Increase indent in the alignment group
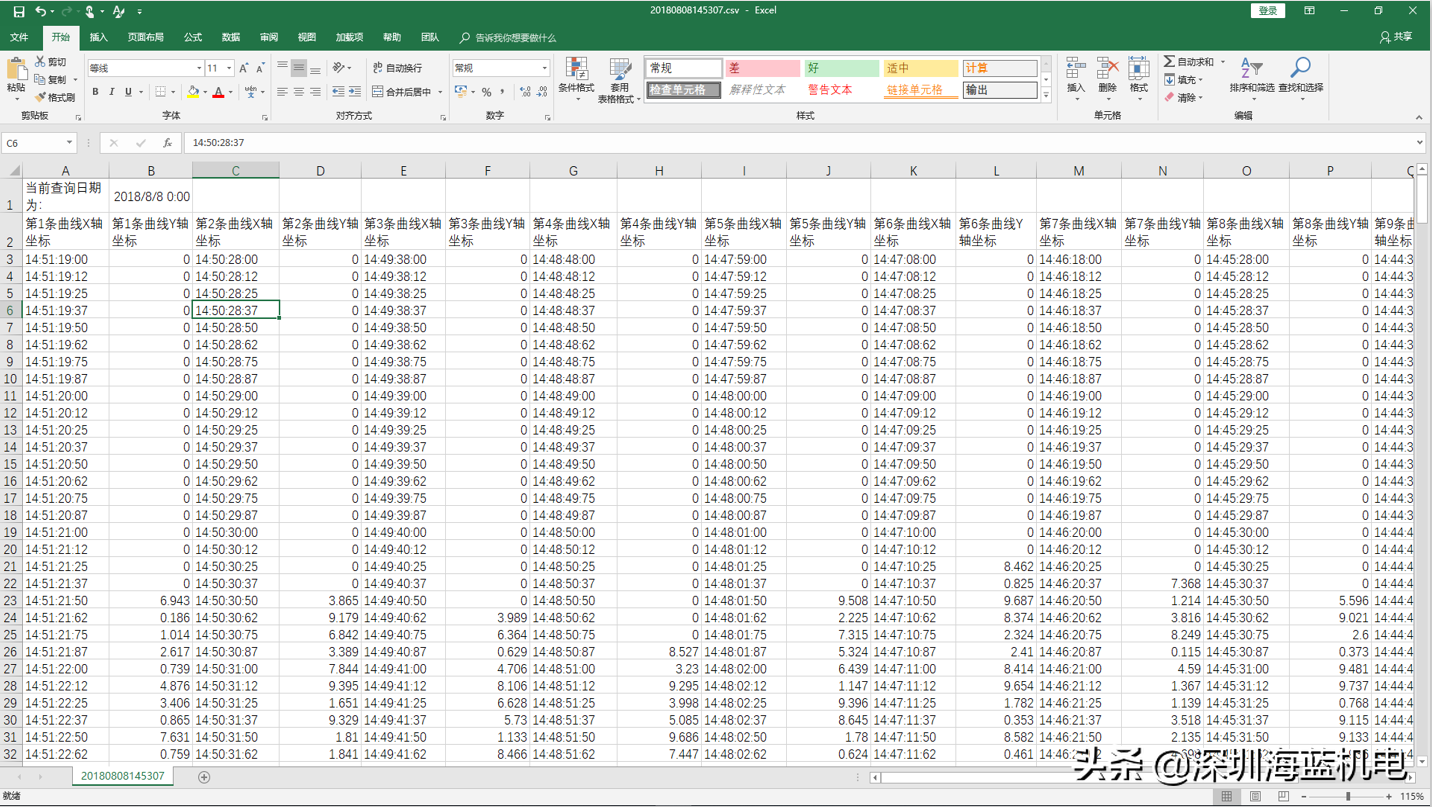Image resolution: width=1432 pixels, height=807 pixels. [355, 92]
